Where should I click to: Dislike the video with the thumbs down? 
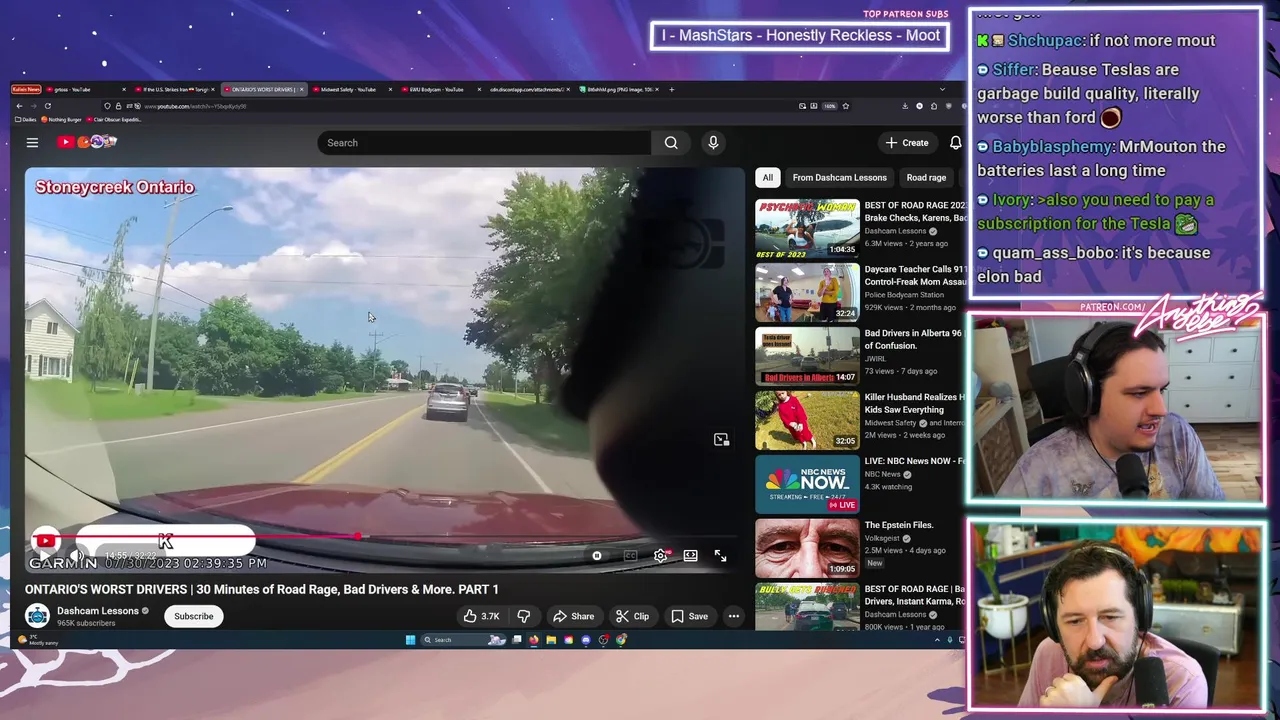coord(523,616)
